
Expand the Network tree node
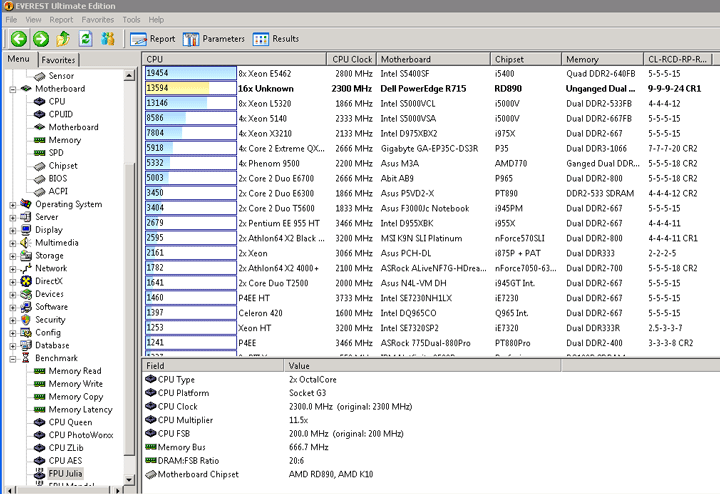[x=13, y=269]
